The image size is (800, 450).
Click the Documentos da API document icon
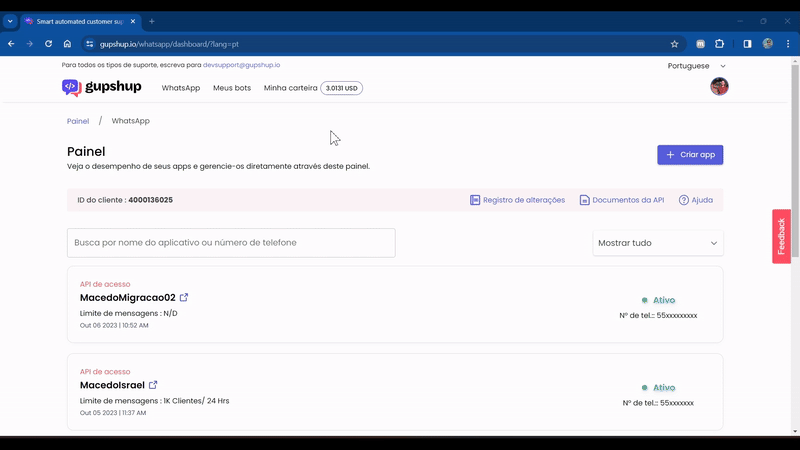[x=585, y=200]
